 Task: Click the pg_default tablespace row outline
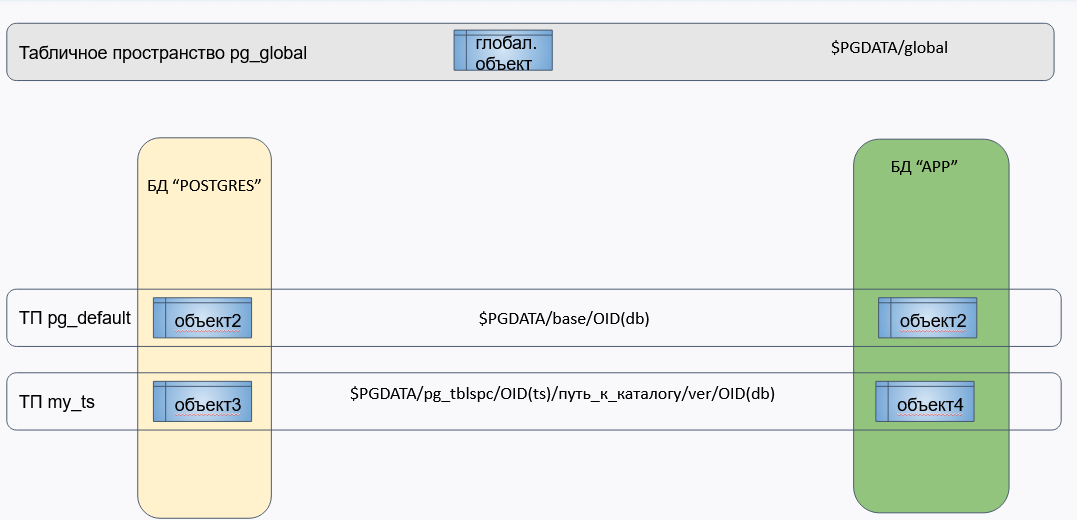pos(534,317)
